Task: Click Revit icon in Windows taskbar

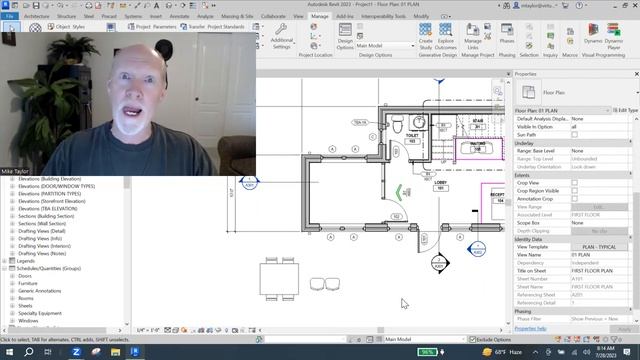Action: click(x=134, y=352)
